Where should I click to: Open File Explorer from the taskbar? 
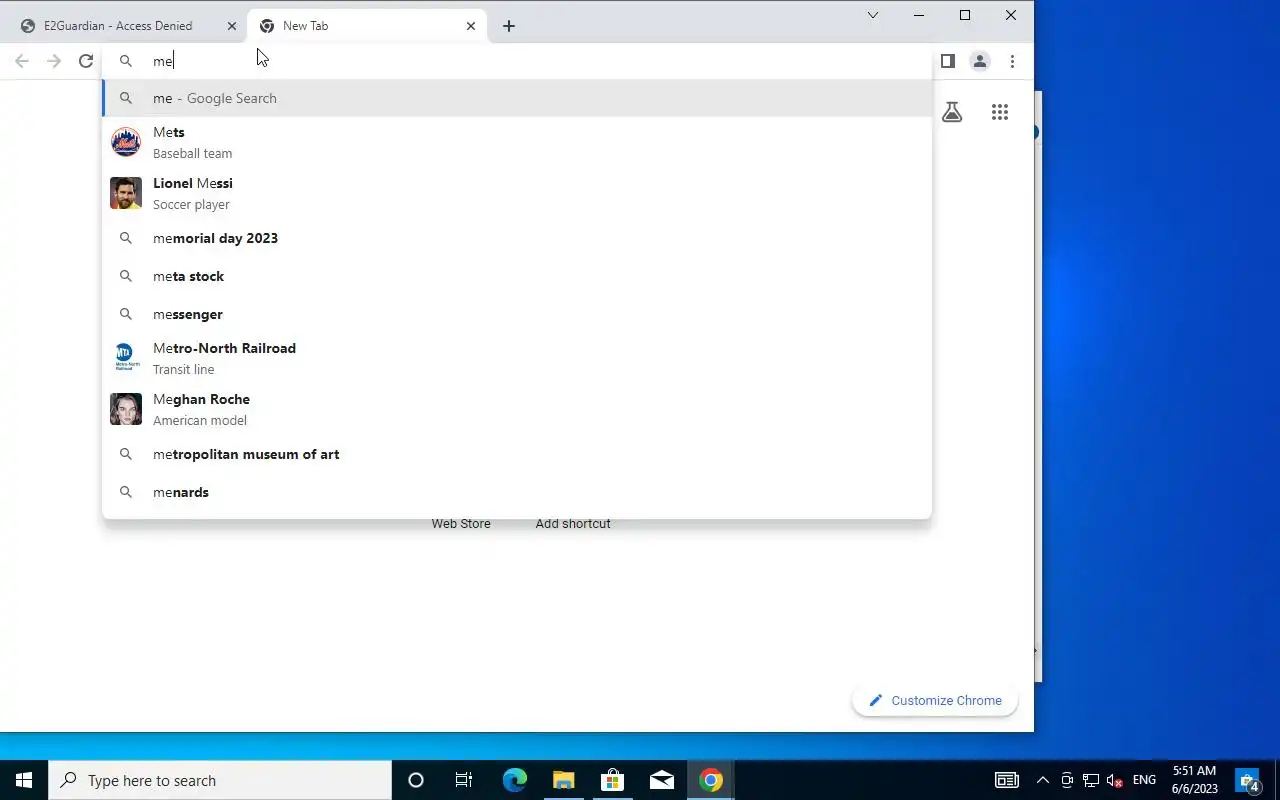[563, 780]
